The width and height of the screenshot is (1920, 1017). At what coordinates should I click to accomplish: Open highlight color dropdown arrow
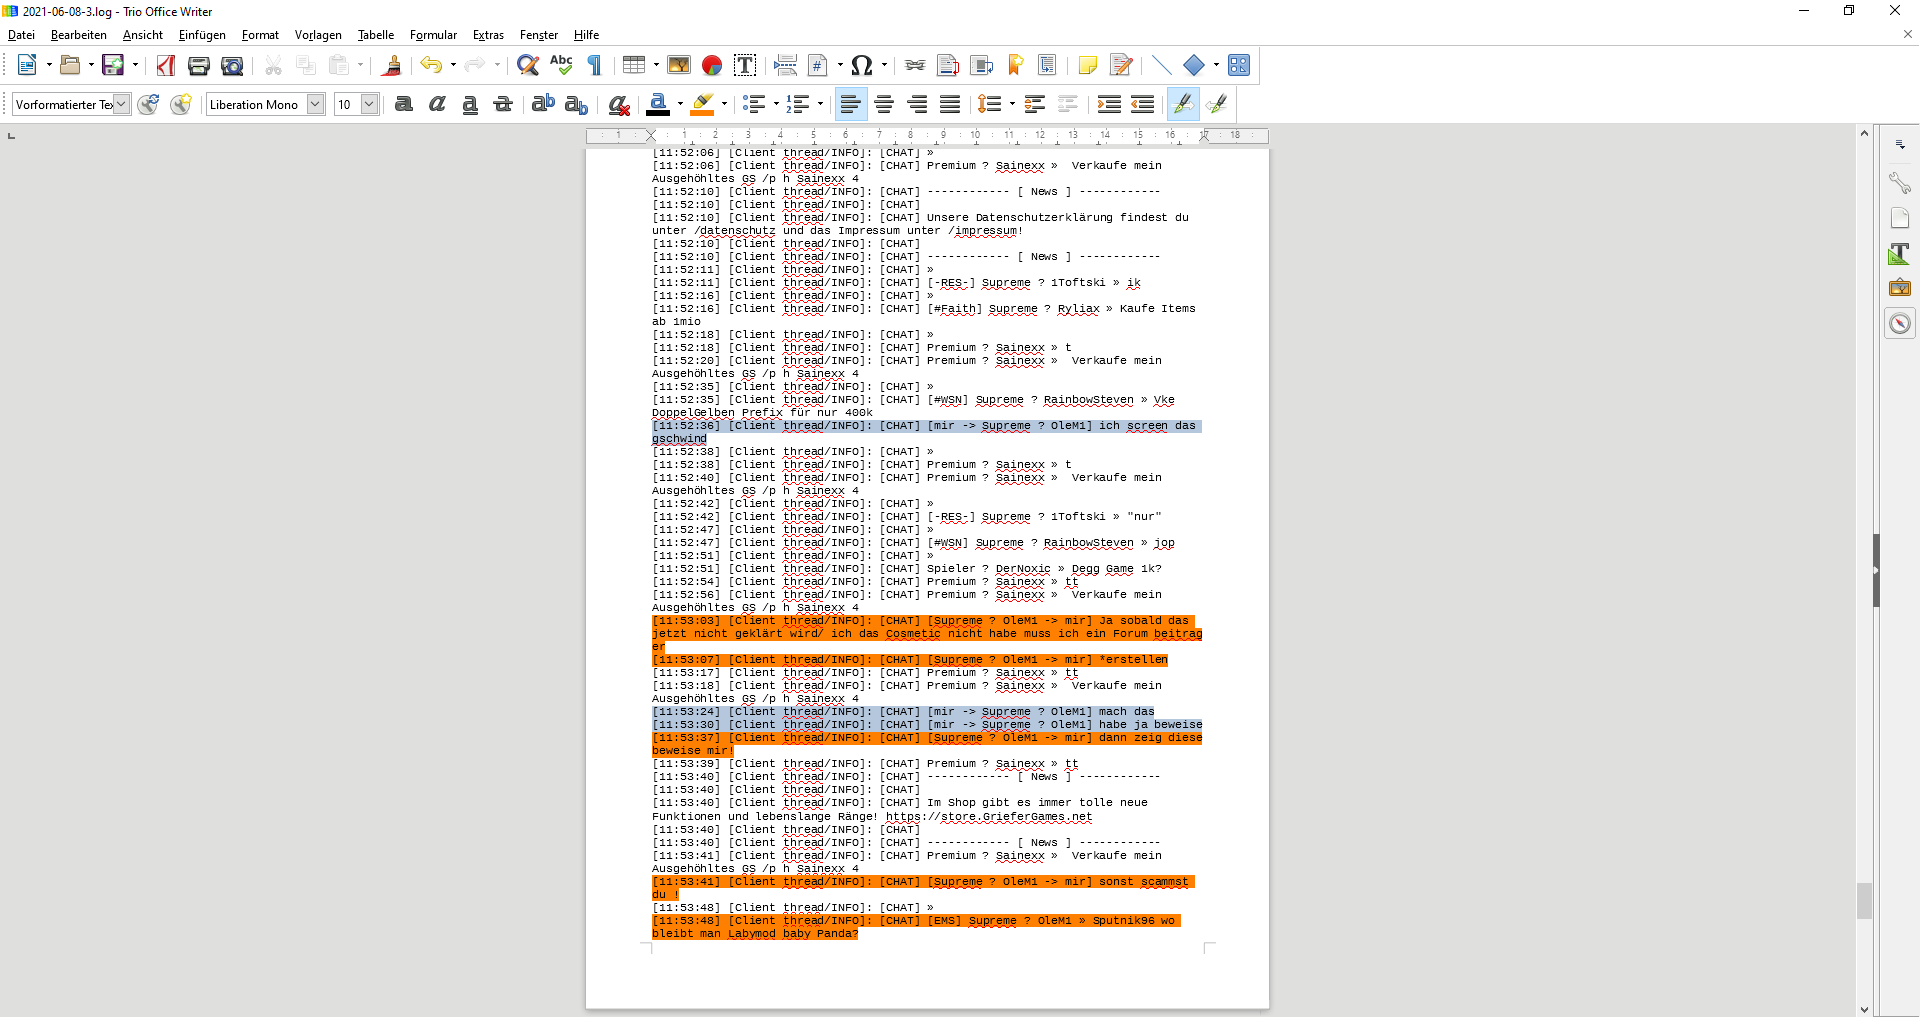coord(724,104)
